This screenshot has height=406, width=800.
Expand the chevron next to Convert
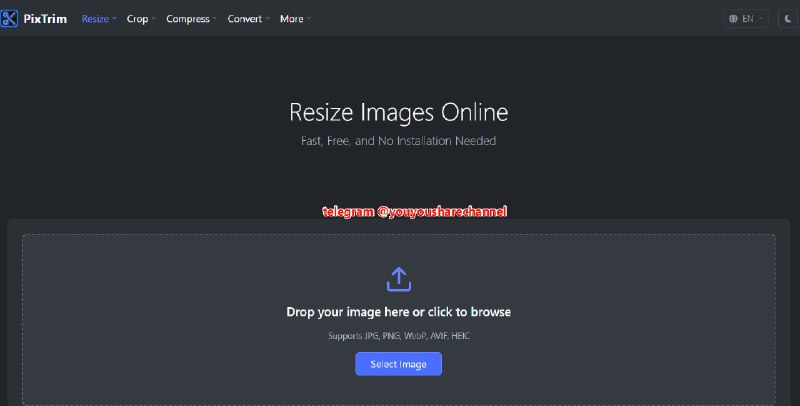[x=267, y=19]
